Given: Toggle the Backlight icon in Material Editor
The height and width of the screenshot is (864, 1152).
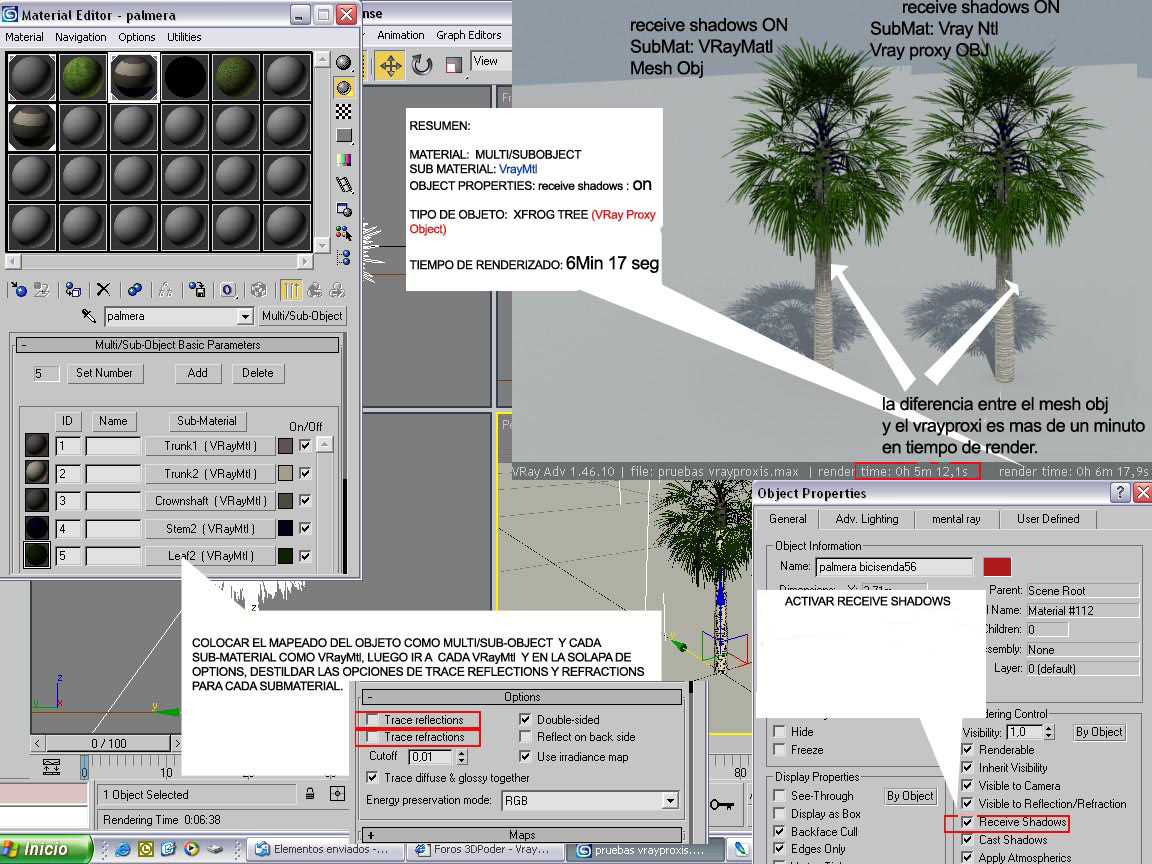Looking at the screenshot, I should (343, 87).
